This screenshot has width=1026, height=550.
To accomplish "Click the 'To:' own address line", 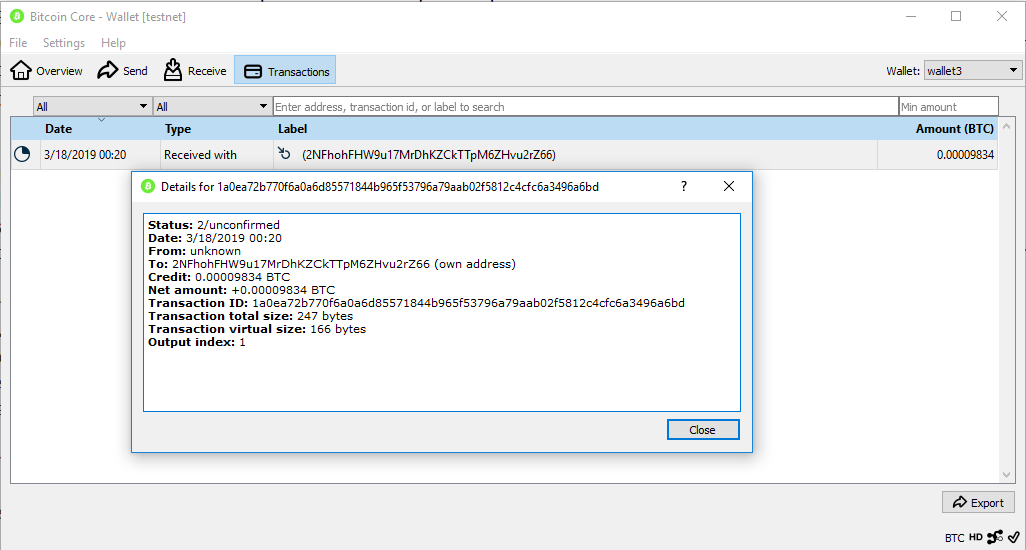I will 332,264.
